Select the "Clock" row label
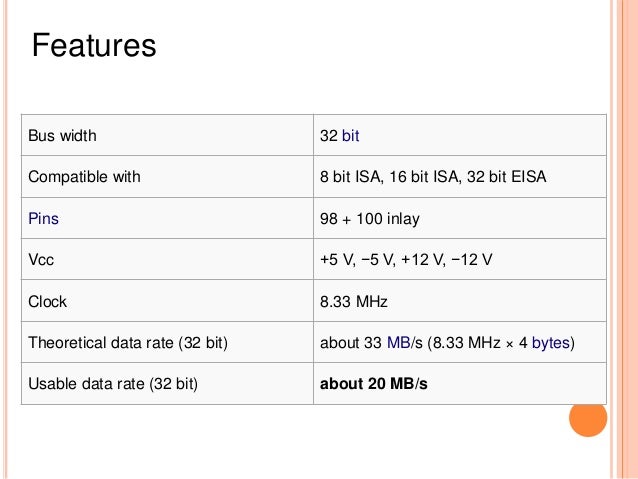Viewport: 638px width, 479px height. pyautogui.click(x=47, y=301)
